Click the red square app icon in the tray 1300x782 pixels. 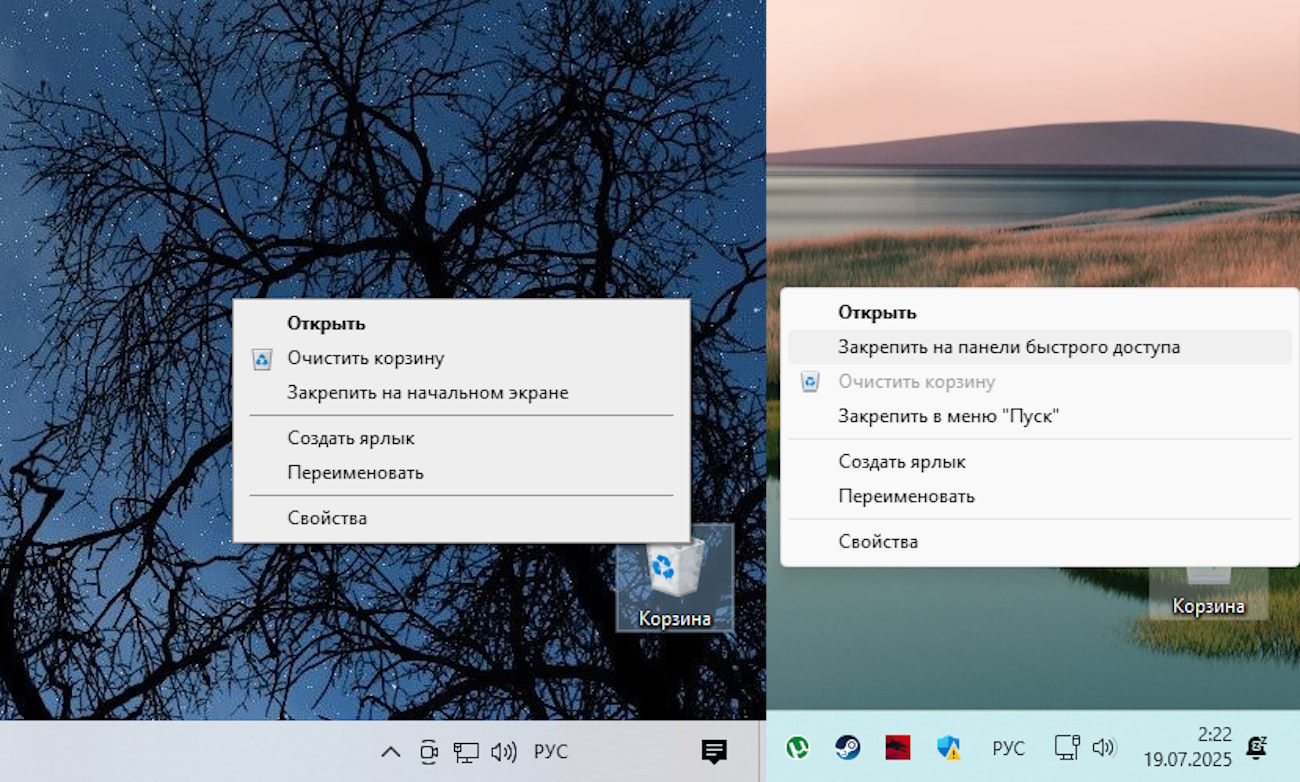(897, 747)
